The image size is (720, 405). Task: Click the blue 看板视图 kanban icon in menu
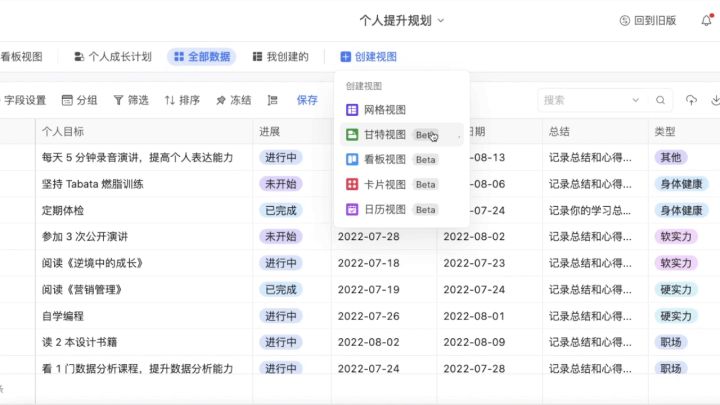352,160
